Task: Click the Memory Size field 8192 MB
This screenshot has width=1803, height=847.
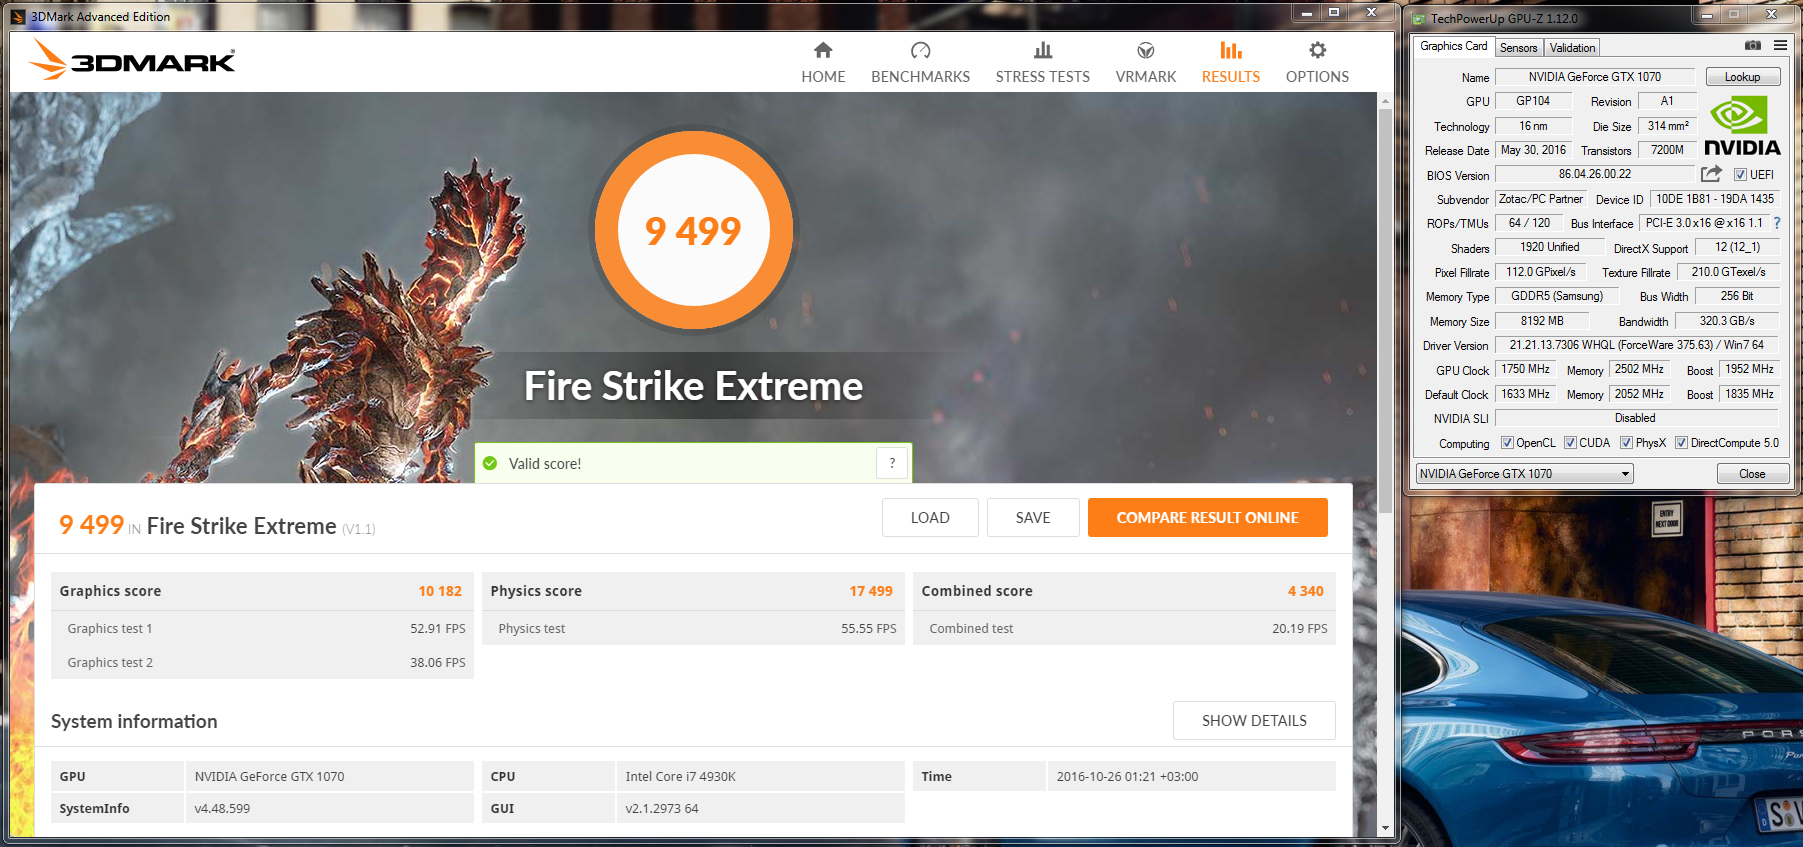Action: point(1542,321)
